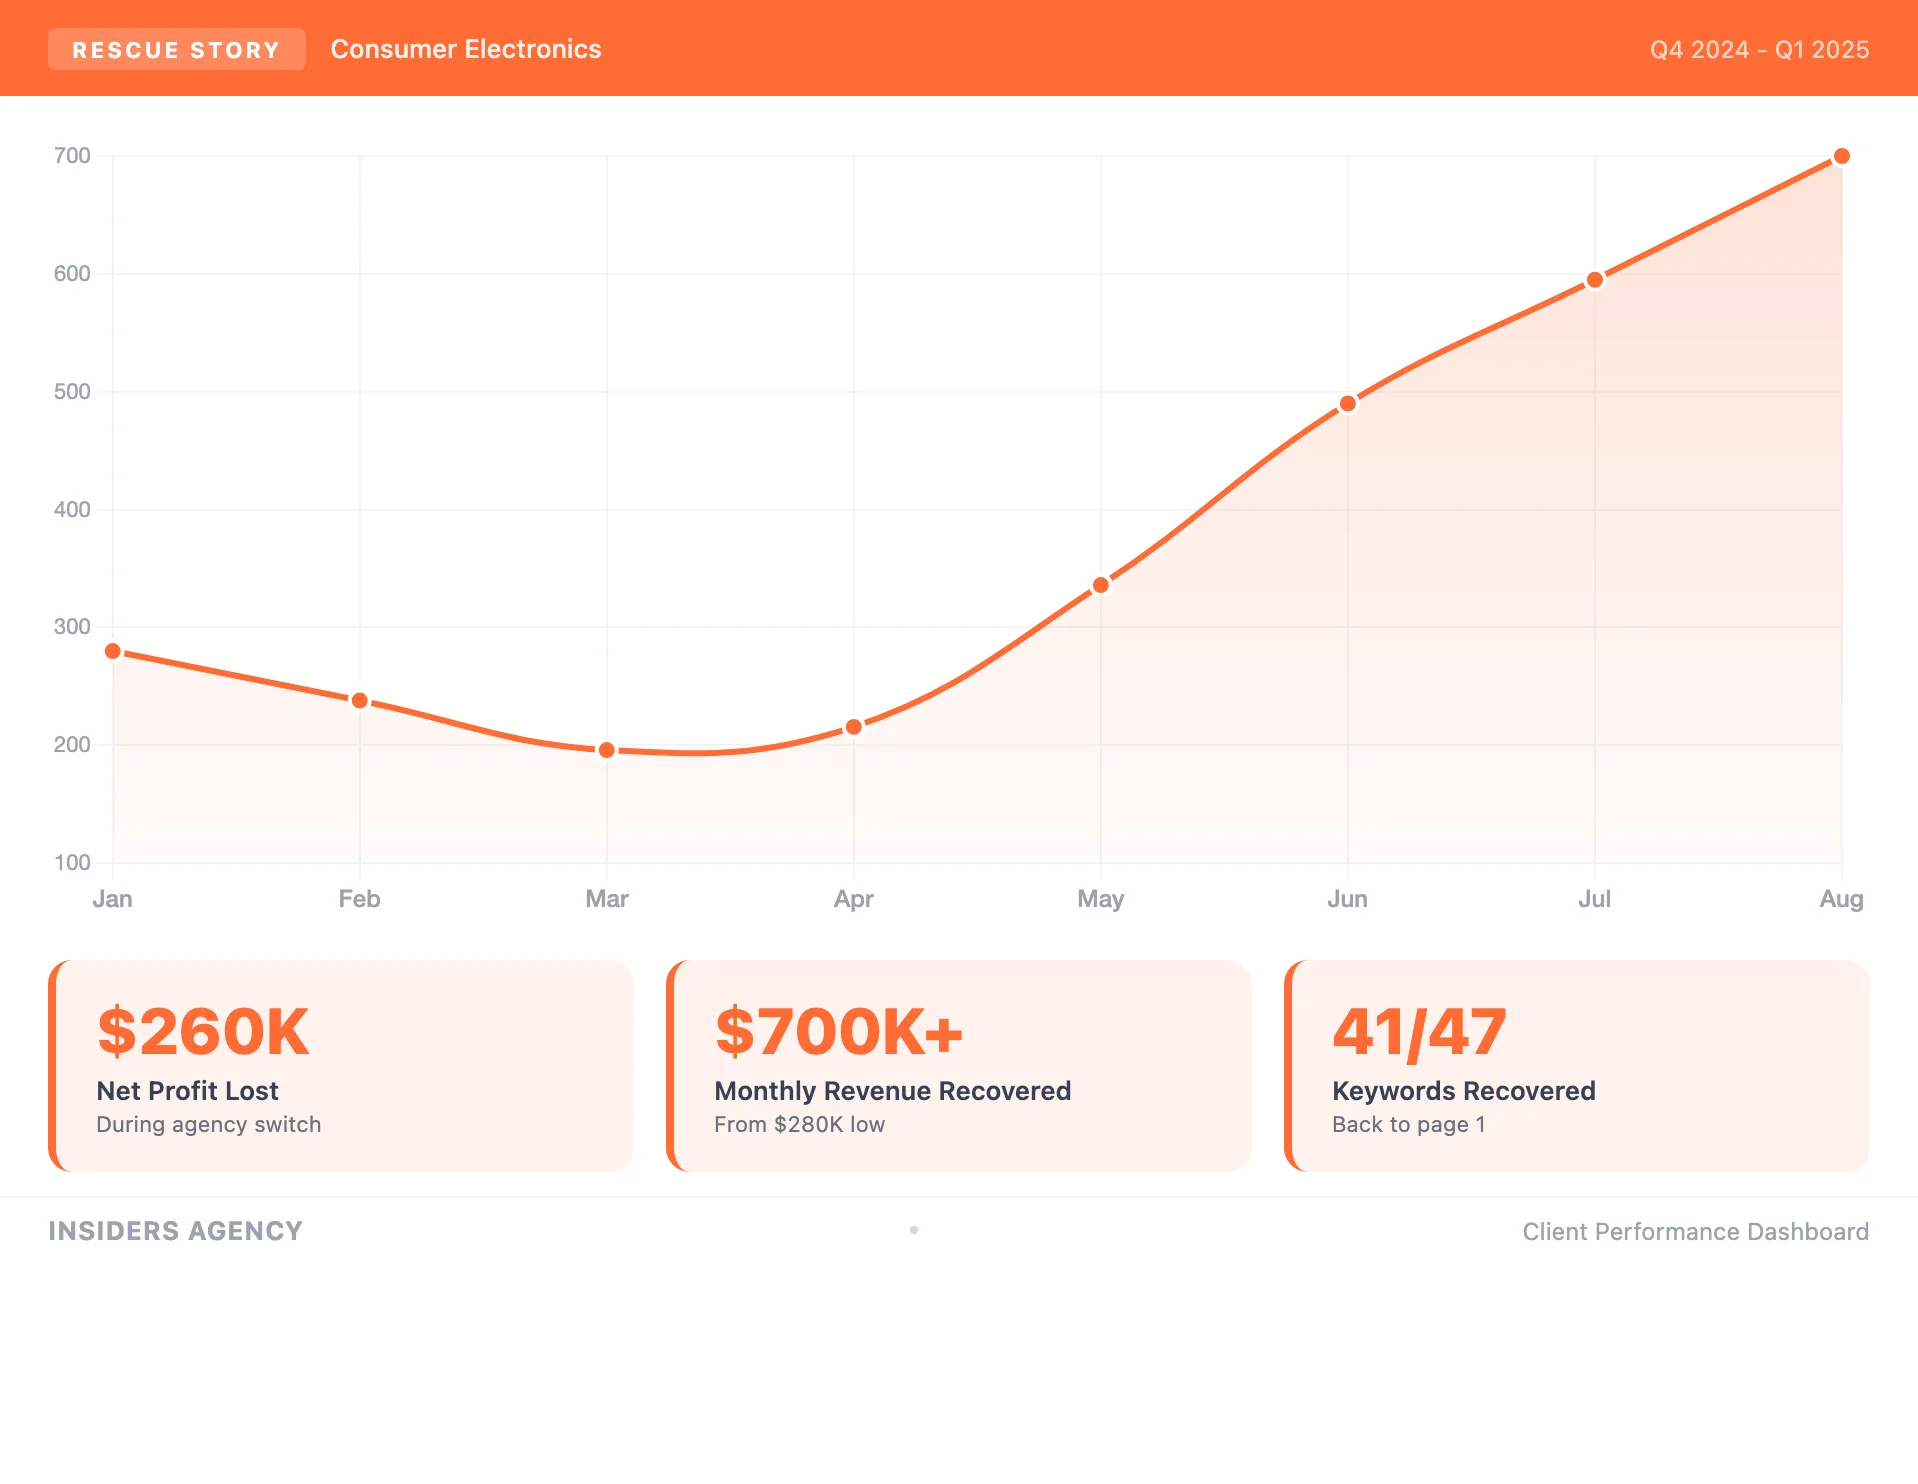The image size is (1918, 1484).
Task: Click the 700 label on the y-axis
Action: pos(72,156)
